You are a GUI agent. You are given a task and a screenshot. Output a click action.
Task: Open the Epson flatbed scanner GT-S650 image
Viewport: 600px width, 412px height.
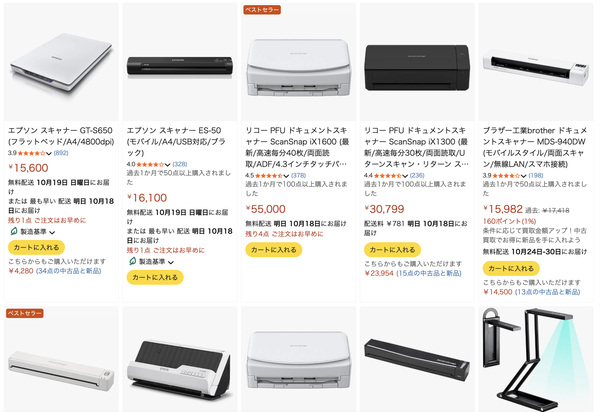click(x=61, y=62)
